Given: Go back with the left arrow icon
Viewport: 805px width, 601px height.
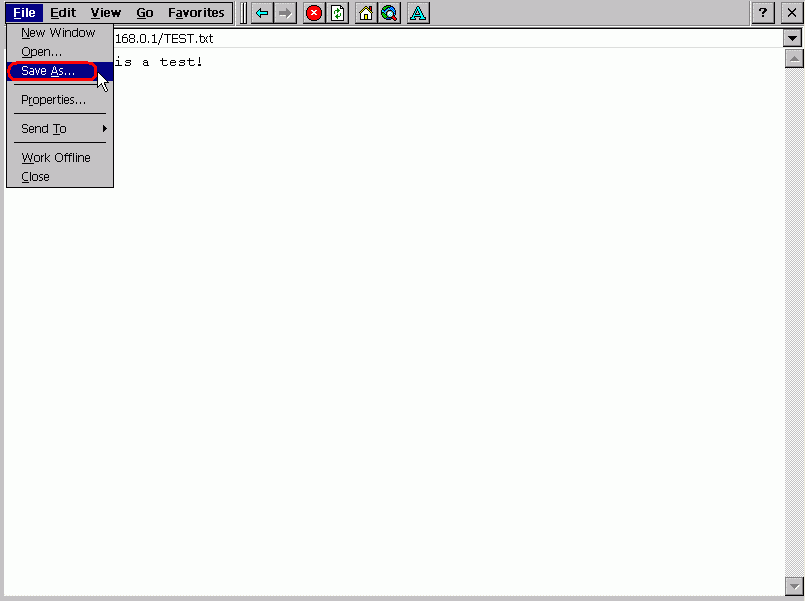Looking at the screenshot, I should click(x=262, y=13).
